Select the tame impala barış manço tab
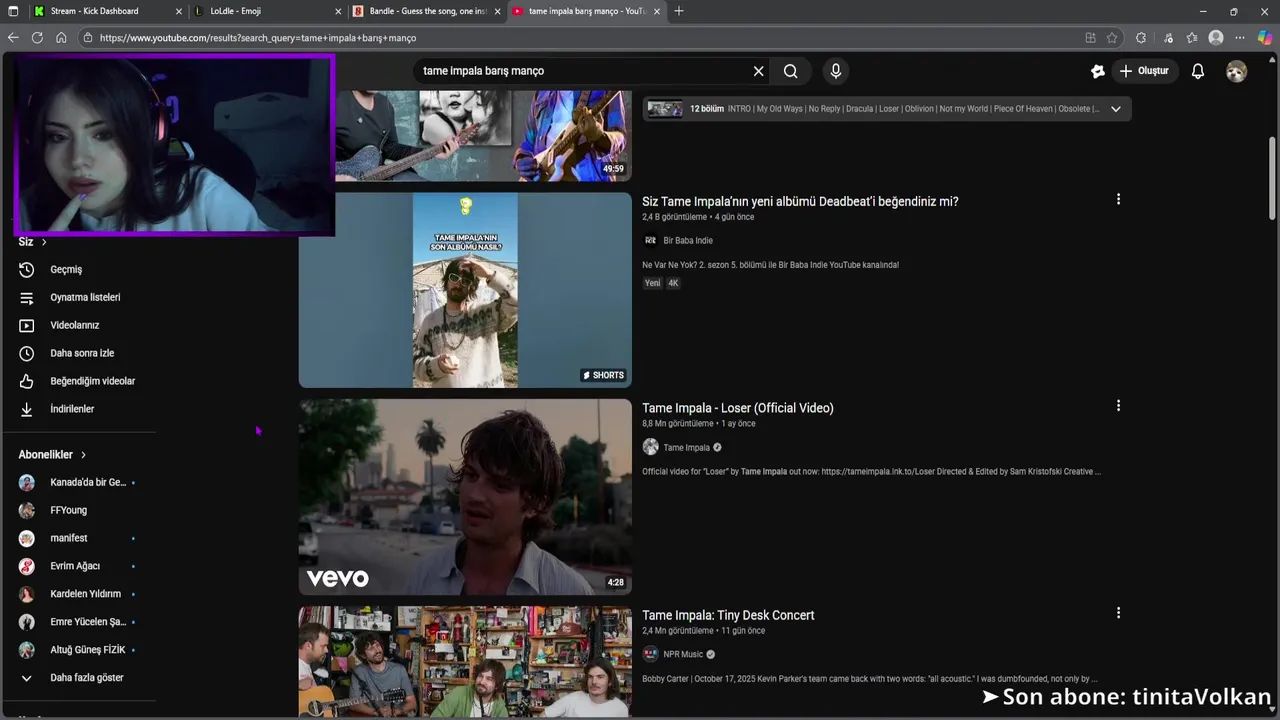The width and height of the screenshot is (1280, 720). 586,11
